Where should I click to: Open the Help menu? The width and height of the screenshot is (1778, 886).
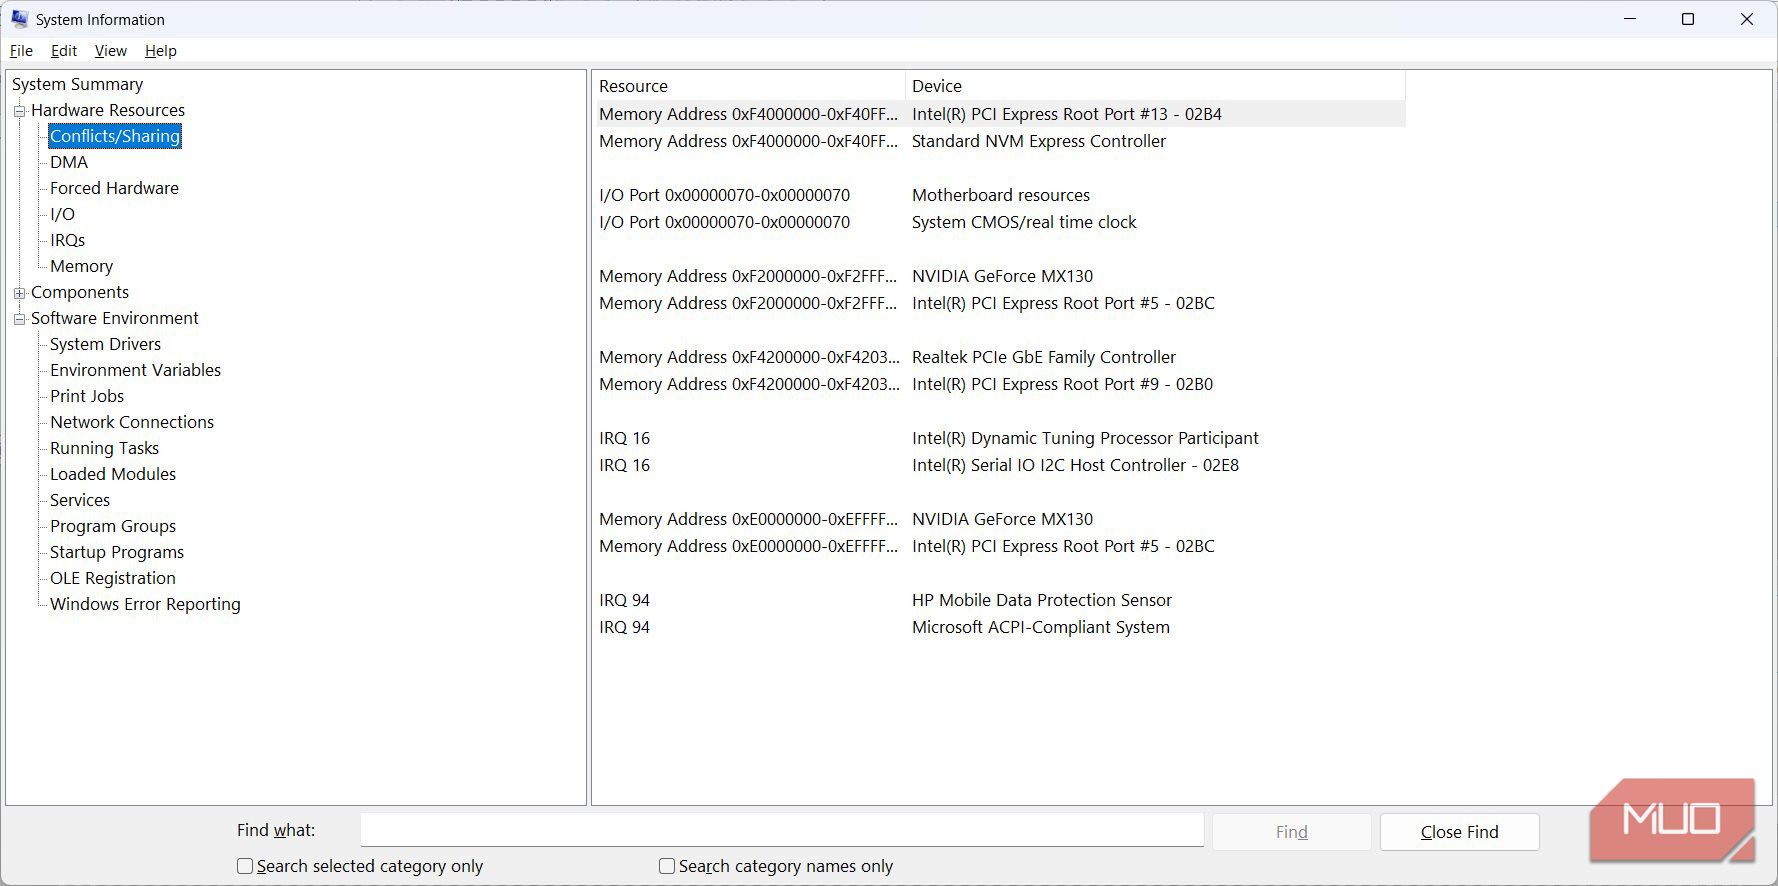[160, 51]
